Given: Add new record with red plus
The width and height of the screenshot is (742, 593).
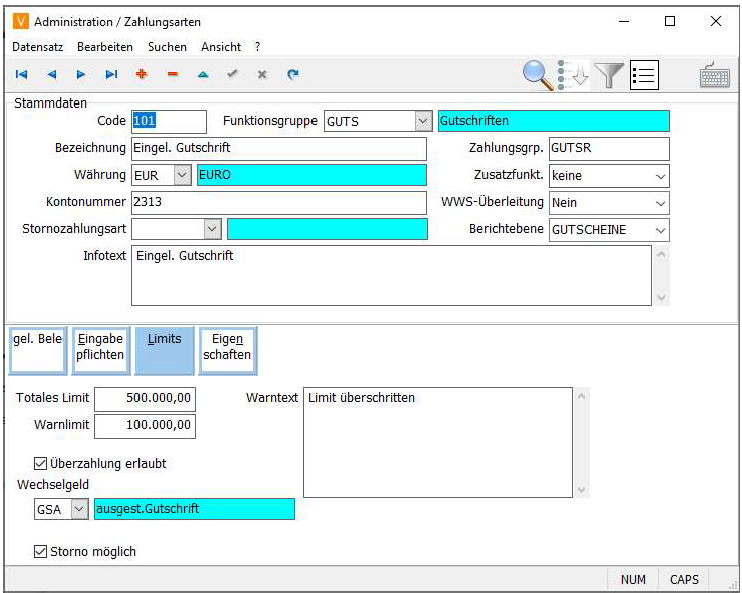Looking at the screenshot, I should (x=141, y=74).
